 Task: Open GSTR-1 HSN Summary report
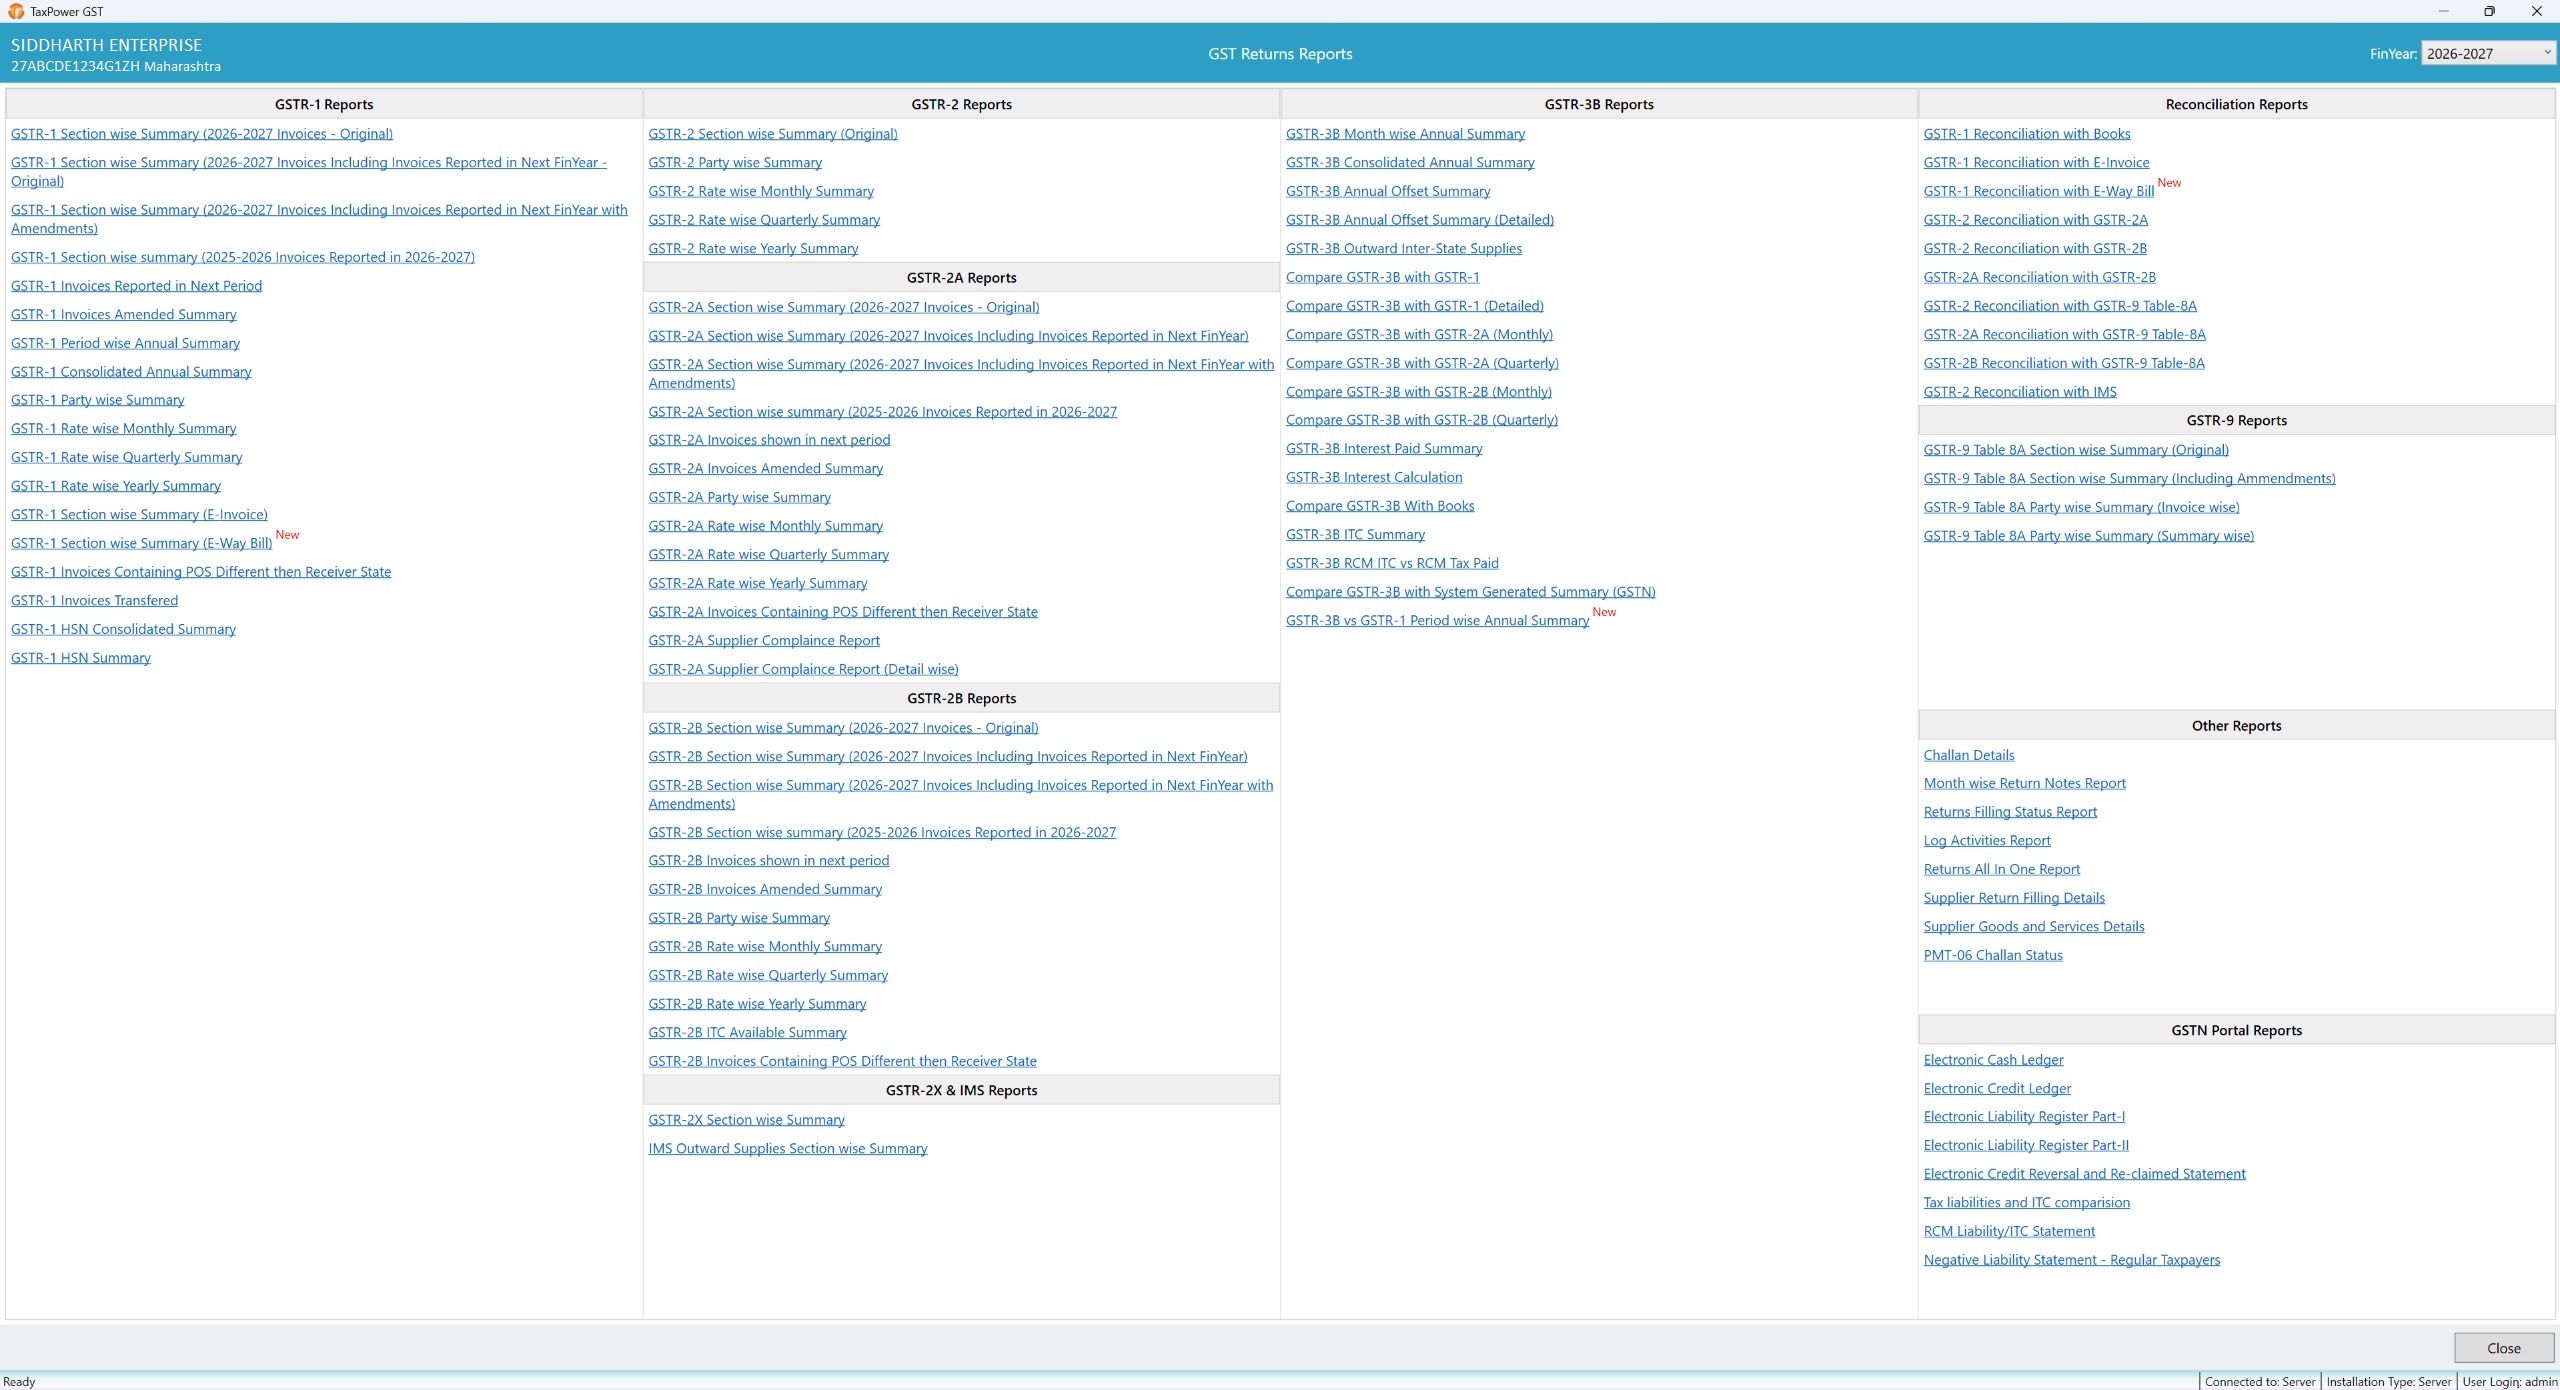81,658
